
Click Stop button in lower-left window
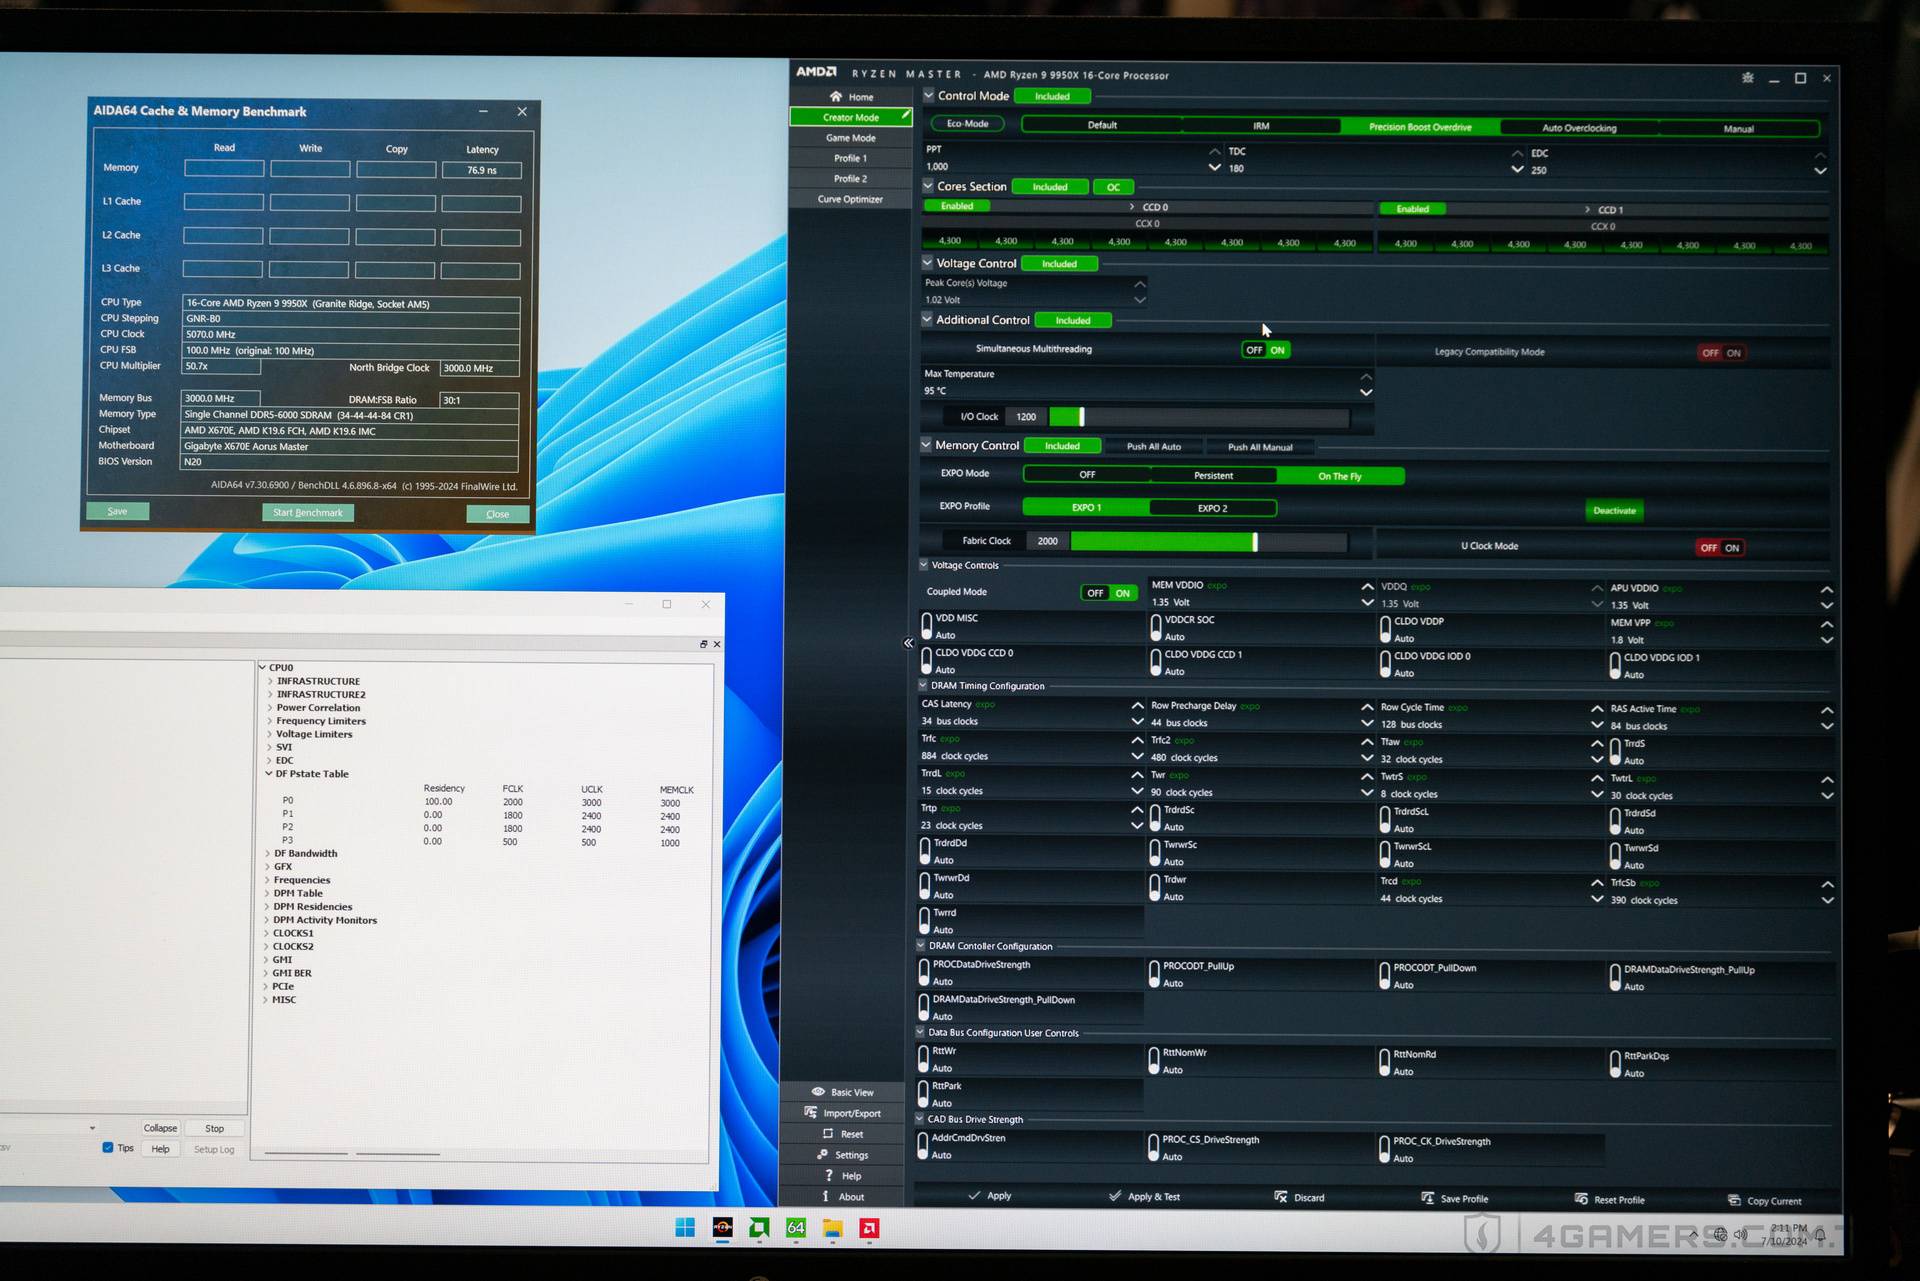(214, 1128)
